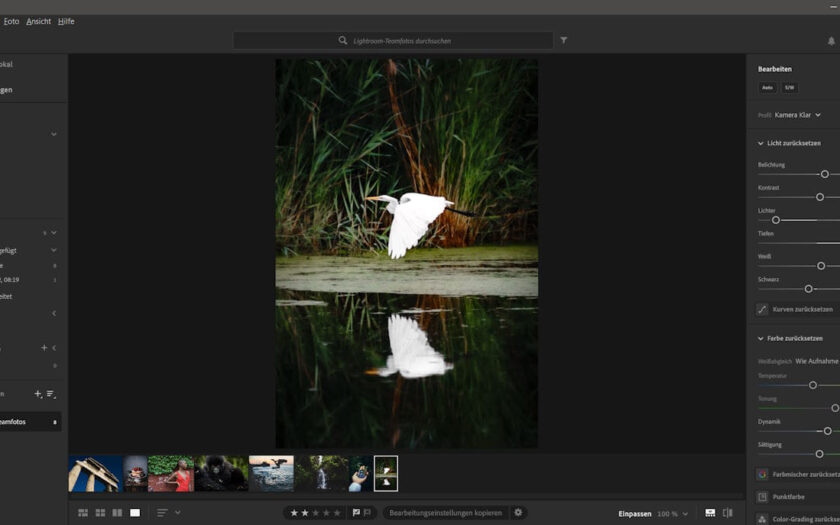The height and width of the screenshot is (525, 840).
Task: Open the filter funnel icon next to search
Action: click(564, 40)
